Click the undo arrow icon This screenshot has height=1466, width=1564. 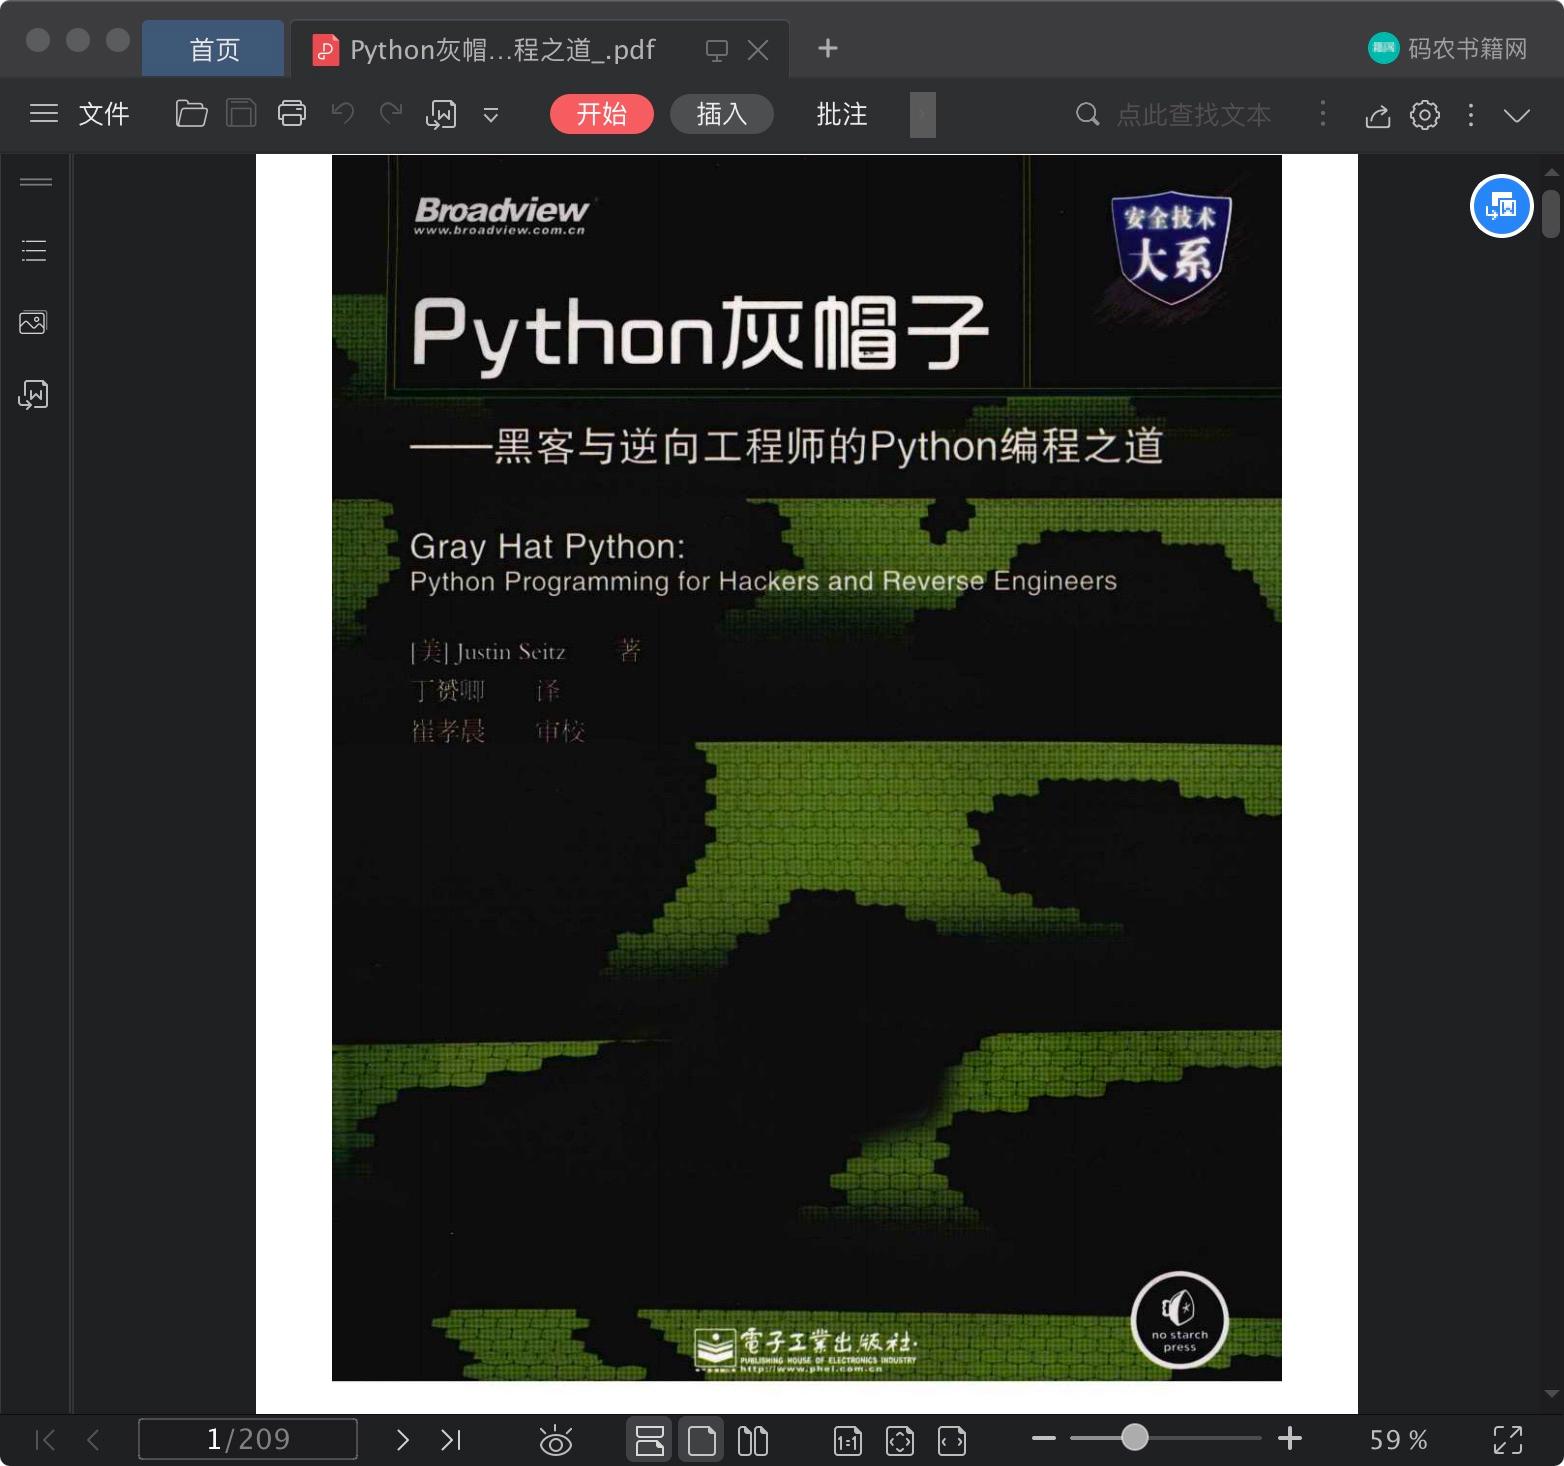[x=343, y=114]
